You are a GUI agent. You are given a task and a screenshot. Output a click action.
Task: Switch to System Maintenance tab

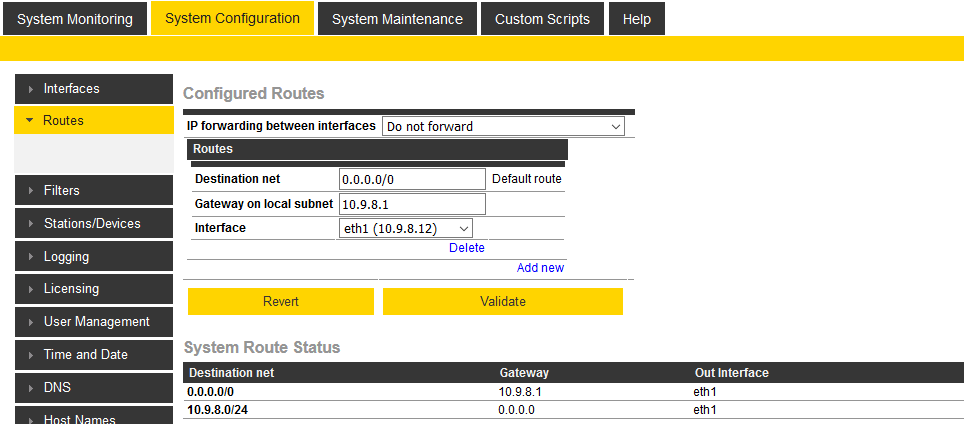tap(397, 19)
